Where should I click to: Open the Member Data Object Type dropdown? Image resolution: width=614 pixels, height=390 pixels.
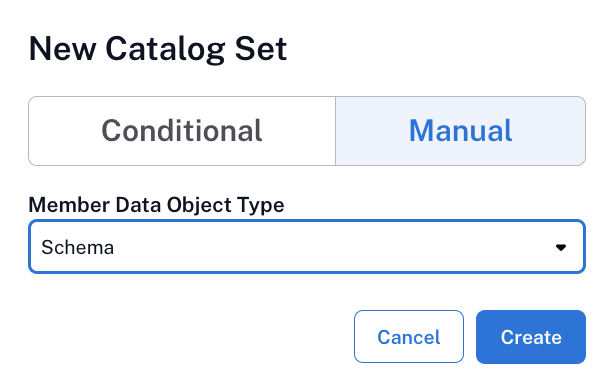tap(307, 247)
